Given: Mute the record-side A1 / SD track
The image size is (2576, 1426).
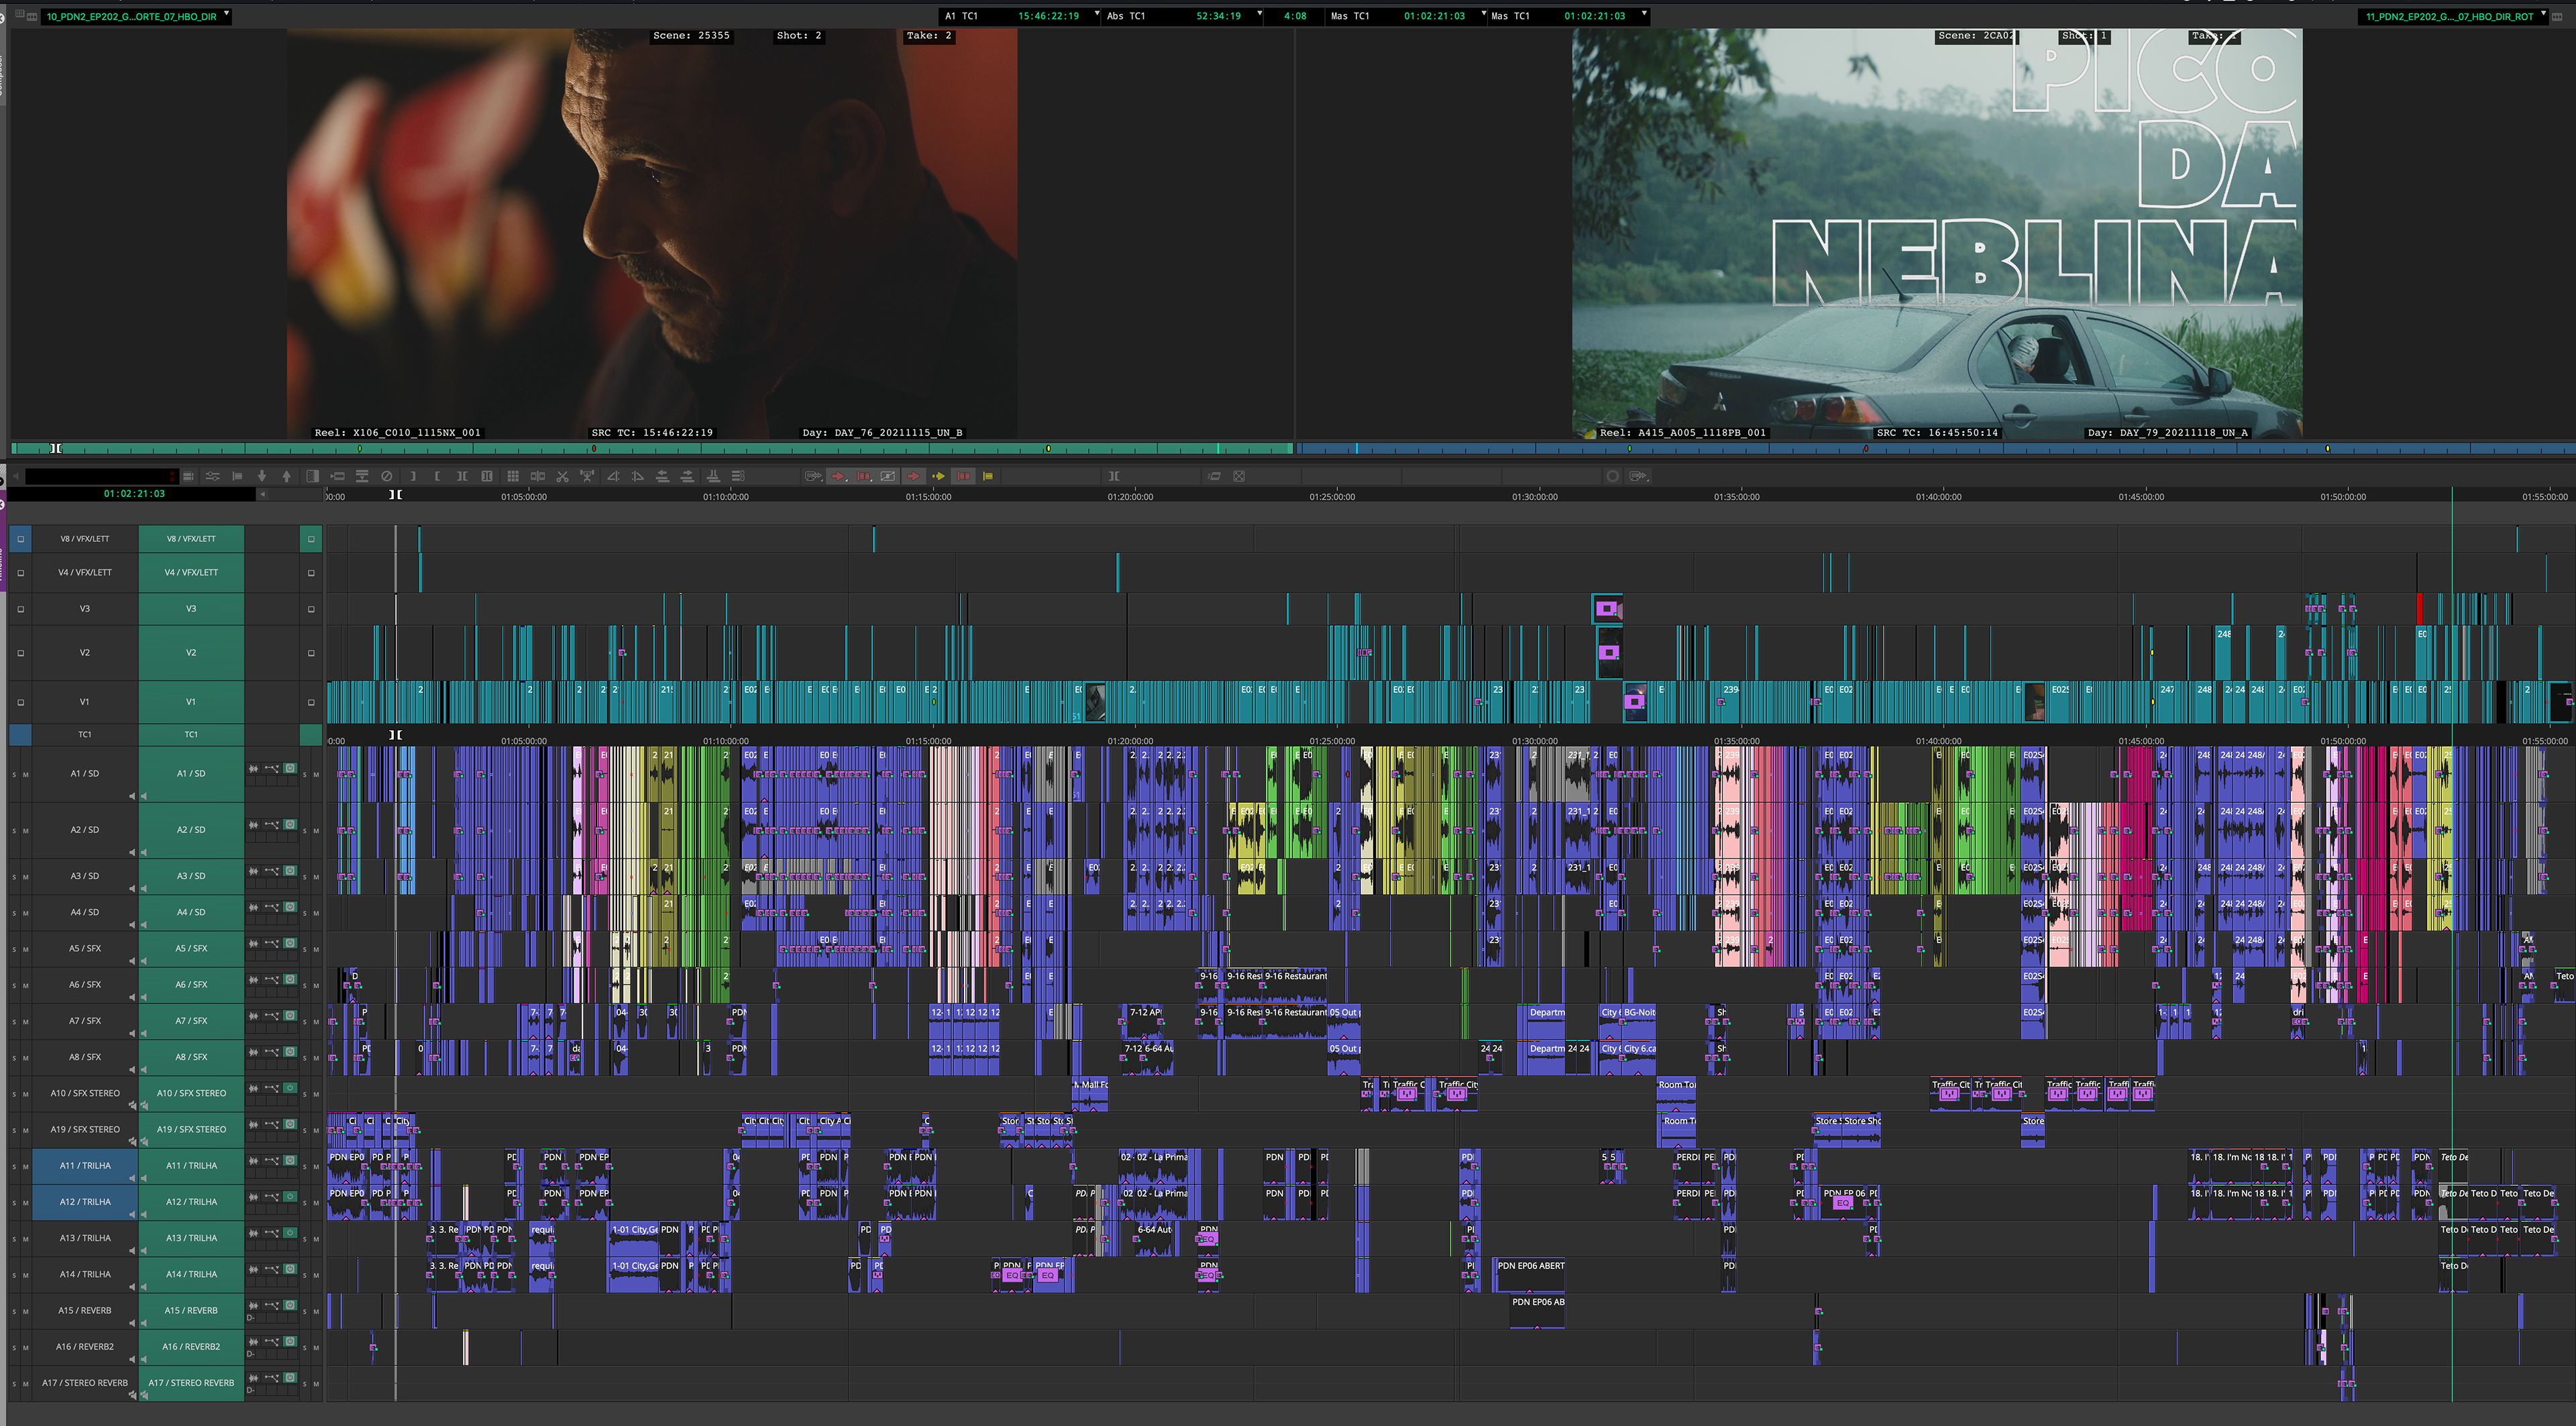Looking at the screenshot, I should (317, 774).
